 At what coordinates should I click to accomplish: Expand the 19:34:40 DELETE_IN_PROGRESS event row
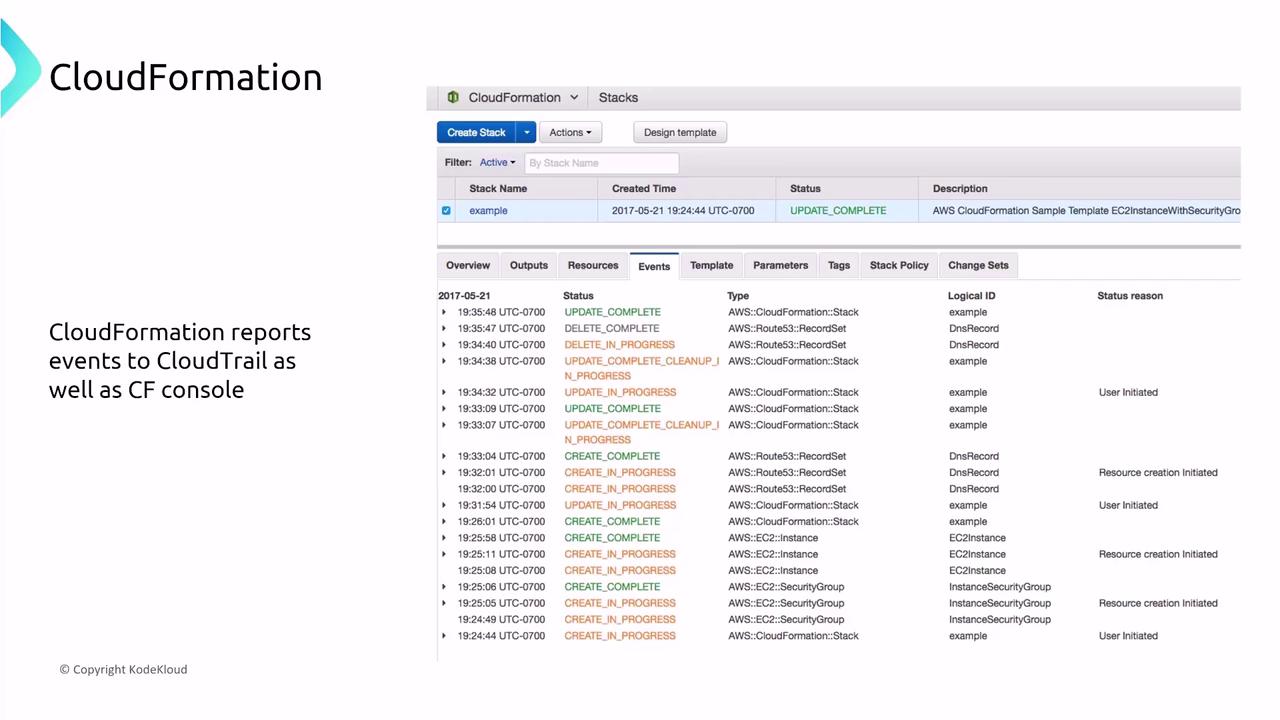tap(444, 345)
